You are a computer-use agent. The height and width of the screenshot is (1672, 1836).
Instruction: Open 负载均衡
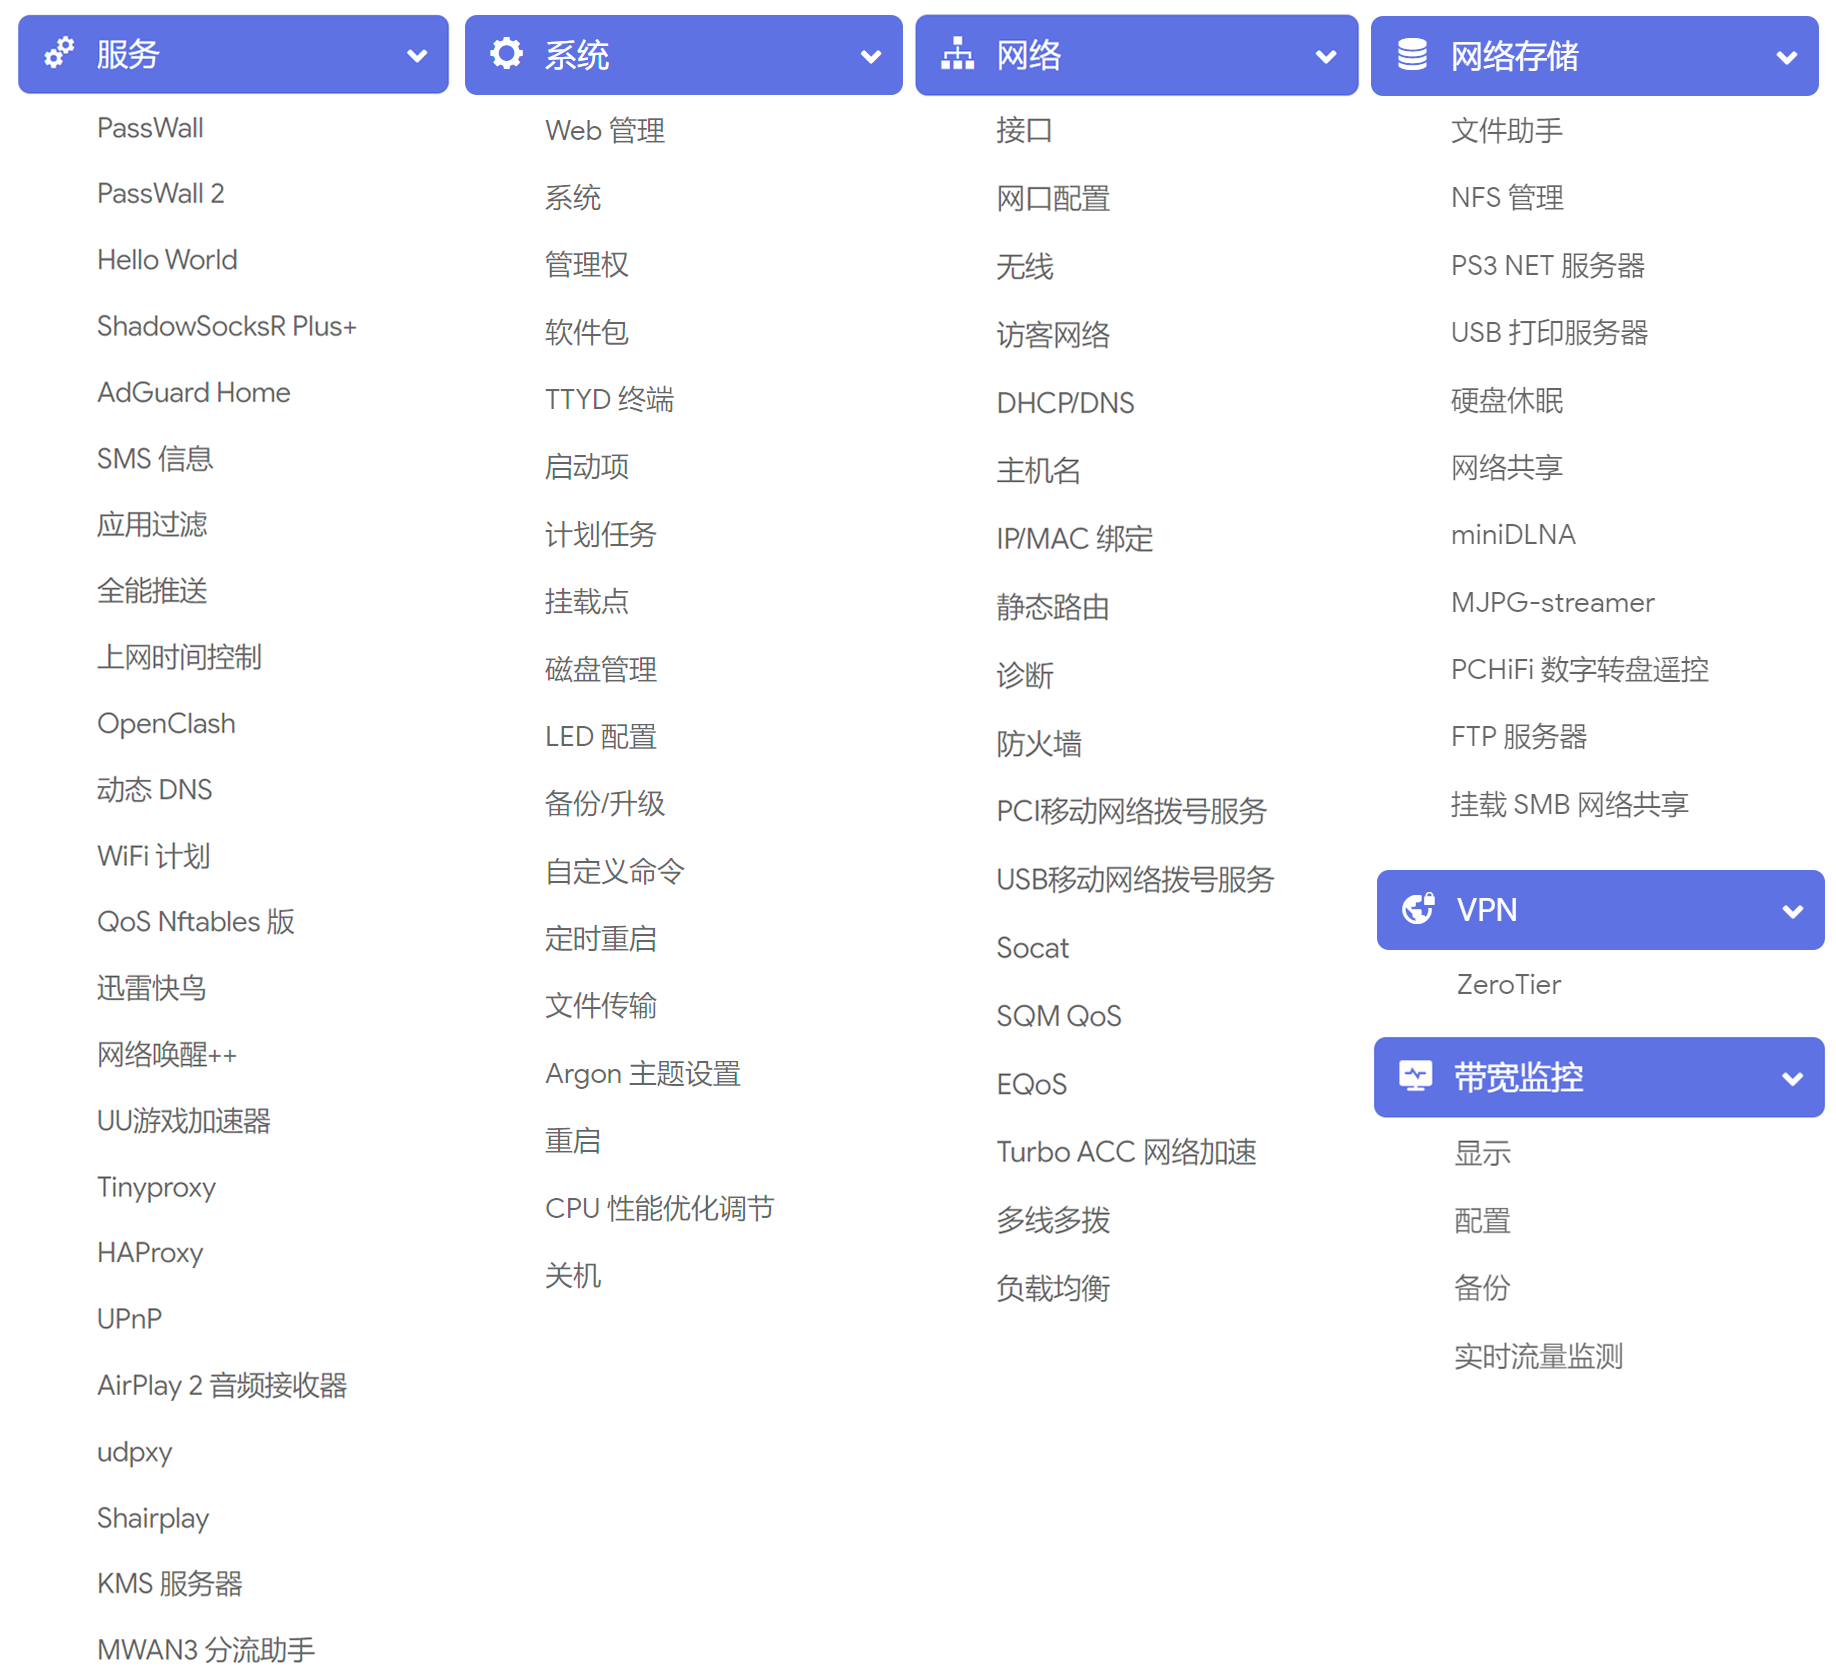1052,1288
